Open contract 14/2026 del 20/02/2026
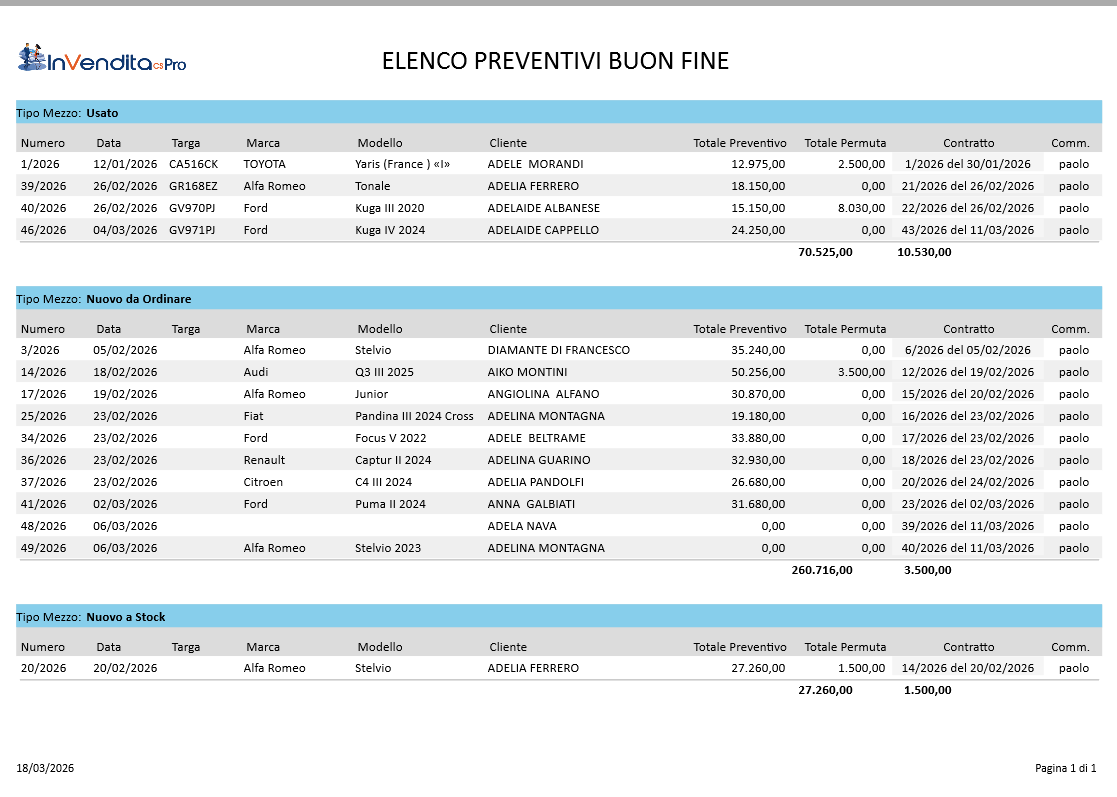 967,668
